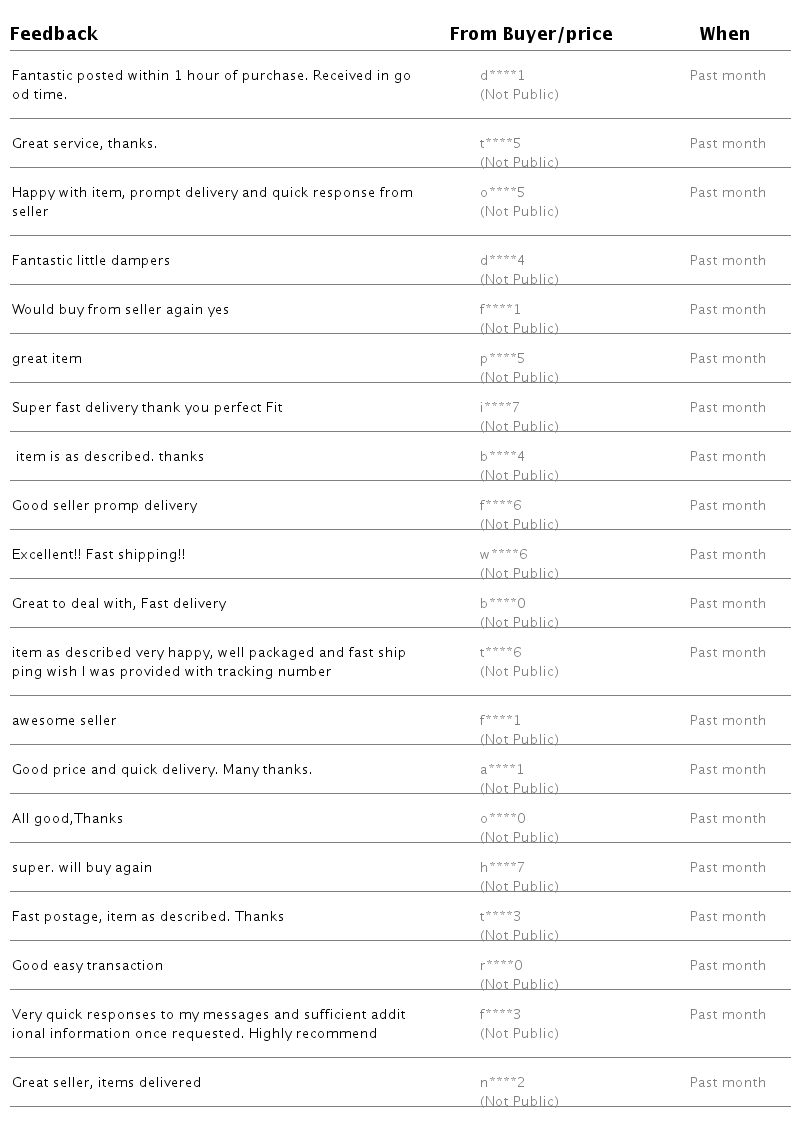Click the "super. will buy again" comment
The width and height of the screenshot is (800, 1126).
coord(82,867)
